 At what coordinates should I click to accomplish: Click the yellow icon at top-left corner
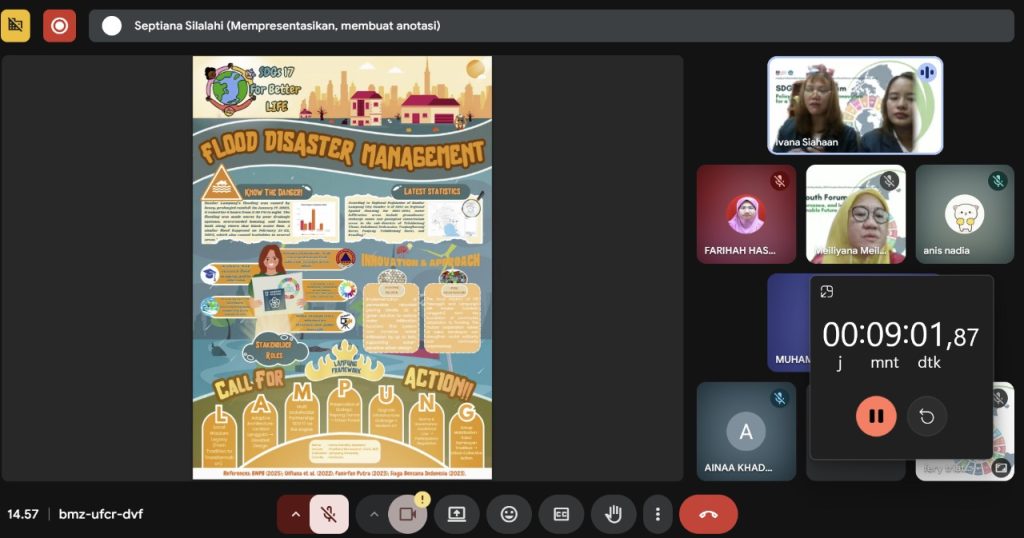(x=15, y=25)
